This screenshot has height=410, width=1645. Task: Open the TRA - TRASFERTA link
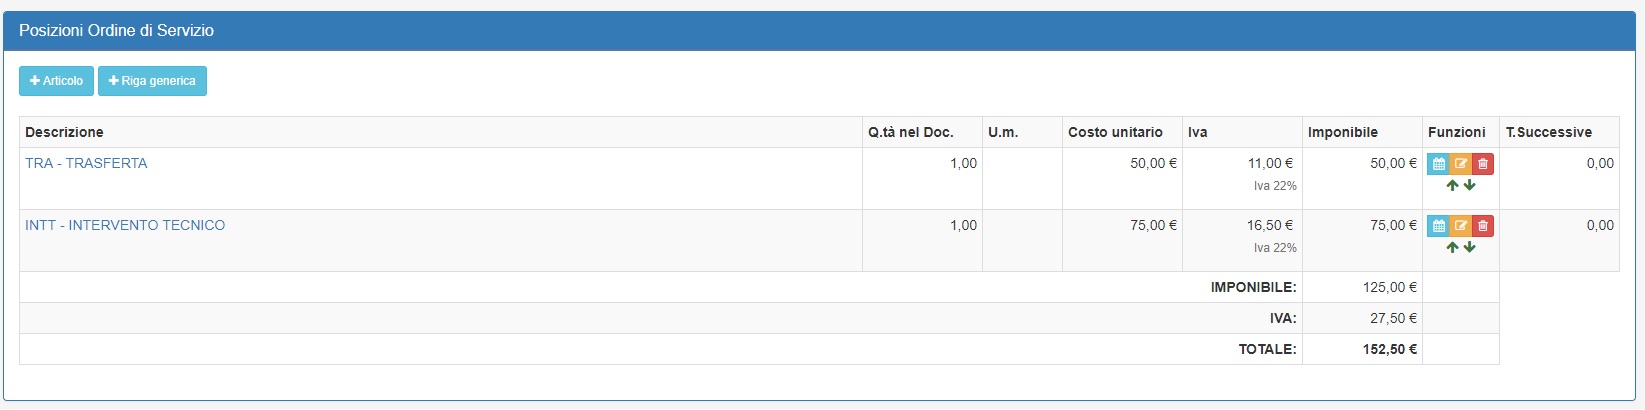pyautogui.click(x=86, y=163)
